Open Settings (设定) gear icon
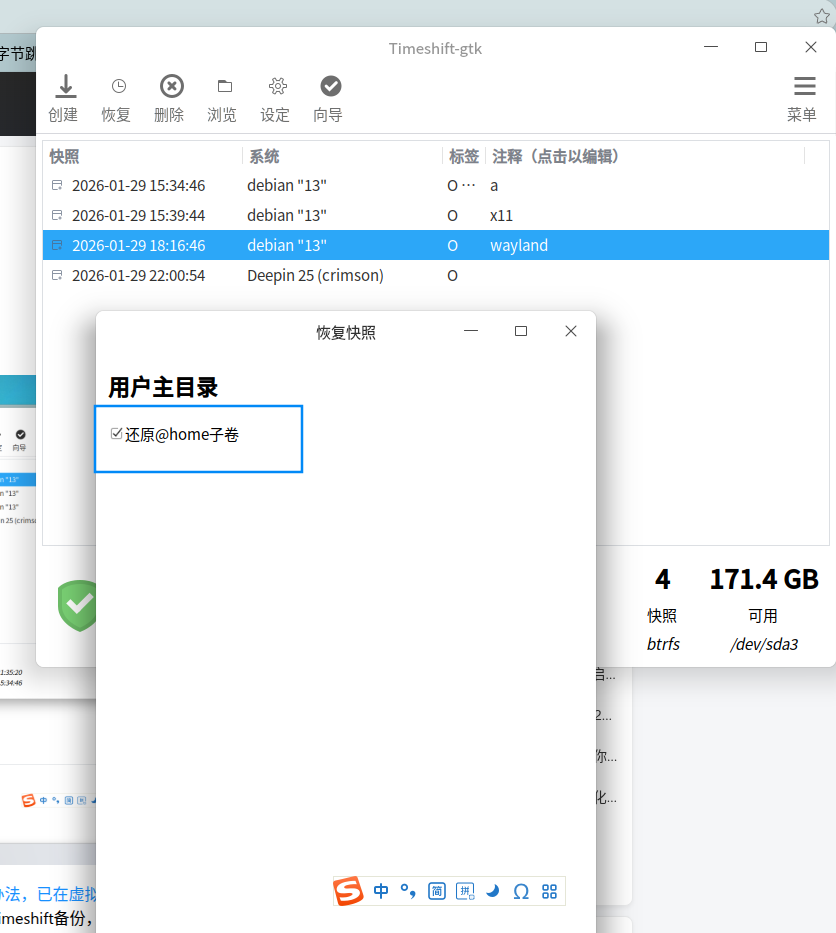Viewport: 836px width, 933px height. (x=277, y=86)
